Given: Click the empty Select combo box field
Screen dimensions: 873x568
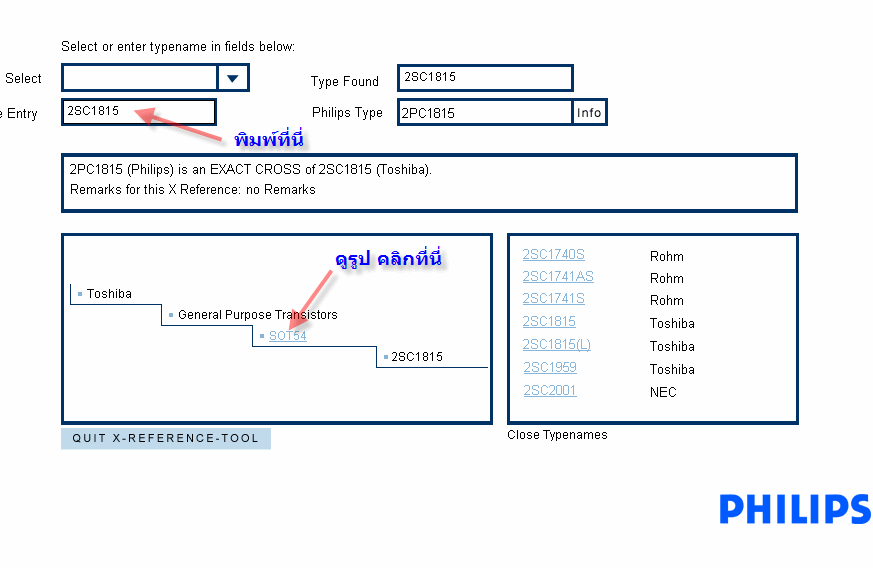Looking at the screenshot, I should click(140, 78).
